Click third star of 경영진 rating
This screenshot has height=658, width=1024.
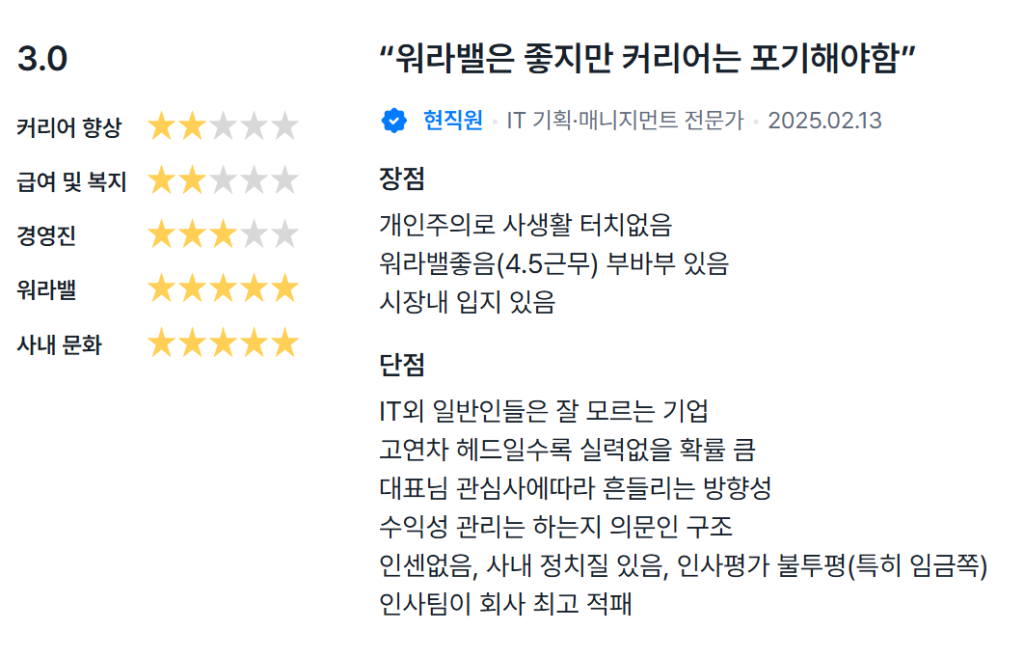223,236
